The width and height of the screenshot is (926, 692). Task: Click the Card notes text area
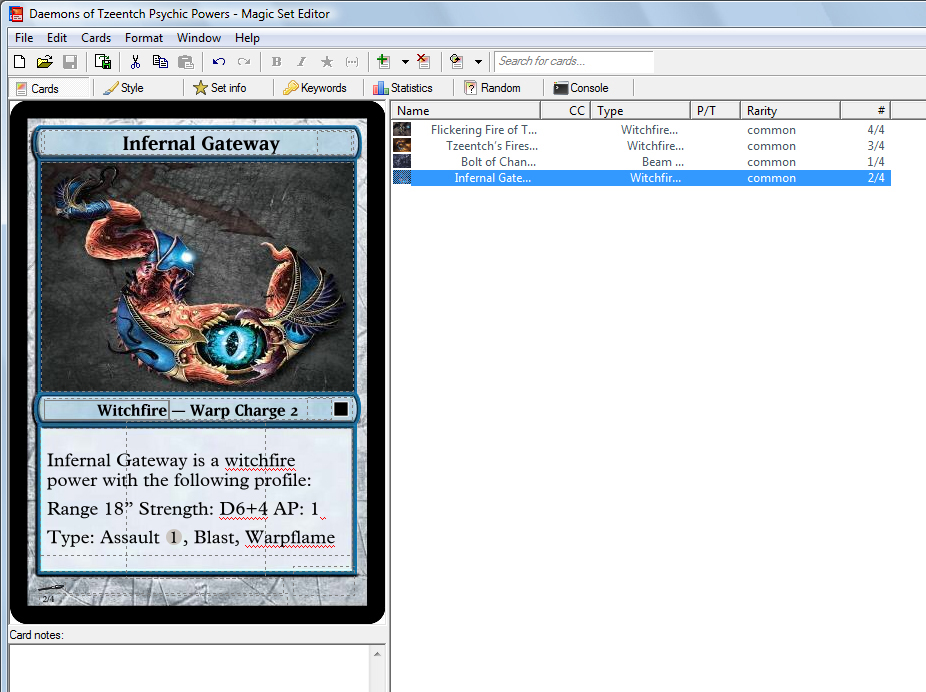pos(191,668)
